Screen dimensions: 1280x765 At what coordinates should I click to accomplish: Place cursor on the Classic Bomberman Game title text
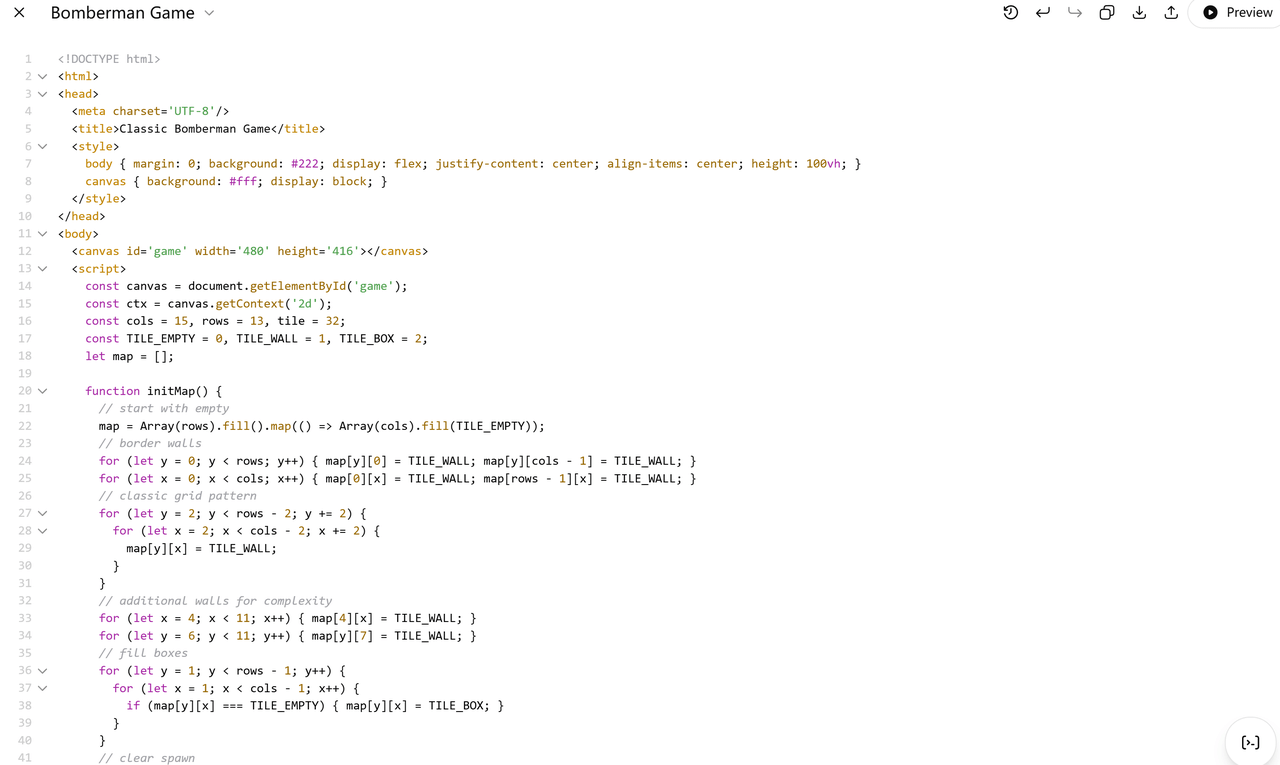(195, 129)
